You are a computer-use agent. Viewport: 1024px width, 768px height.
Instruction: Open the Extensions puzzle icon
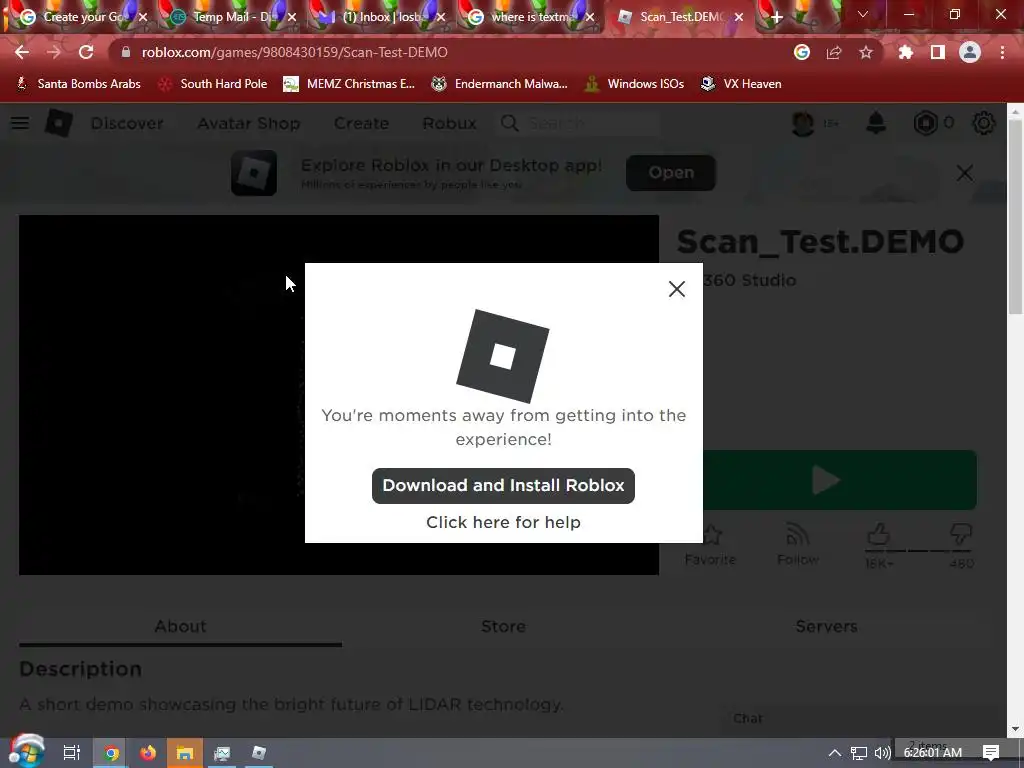[905, 52]
